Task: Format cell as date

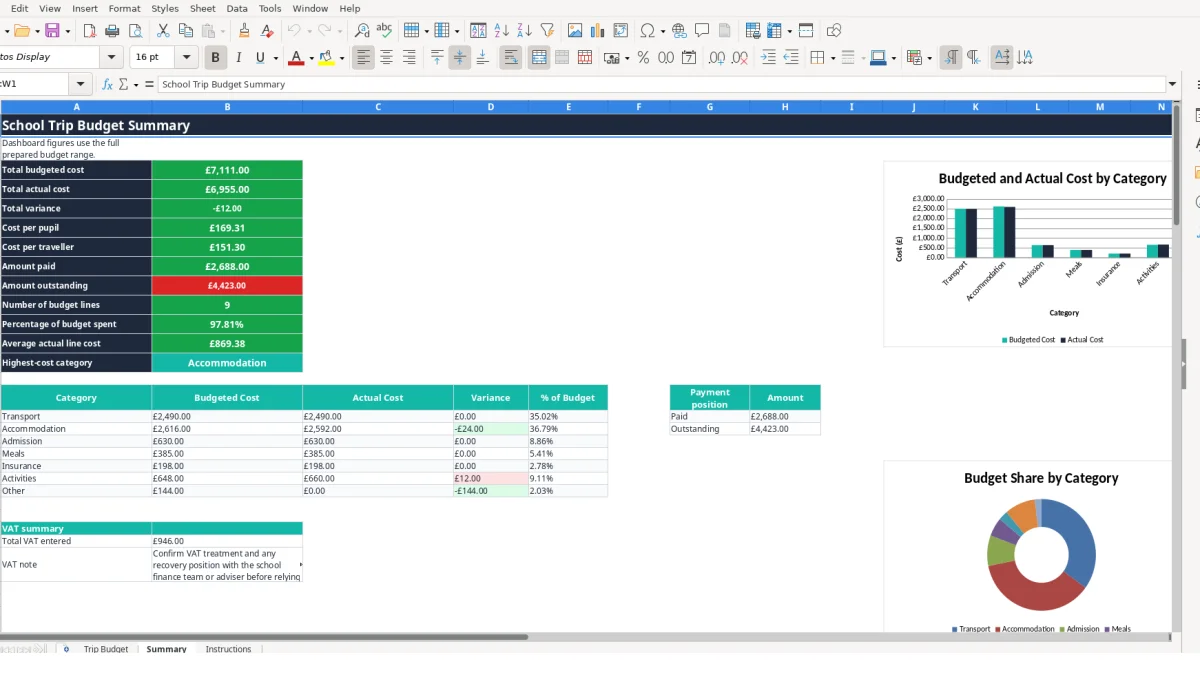Action: [x=689, y=58]
